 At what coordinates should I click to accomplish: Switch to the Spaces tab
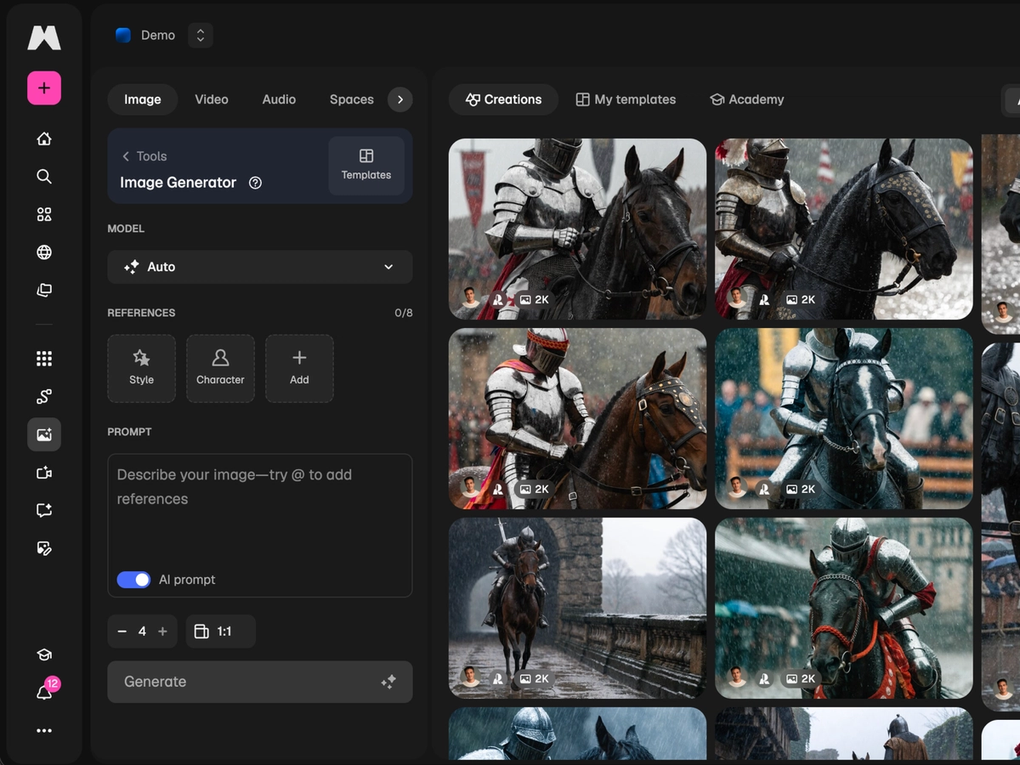351,100
